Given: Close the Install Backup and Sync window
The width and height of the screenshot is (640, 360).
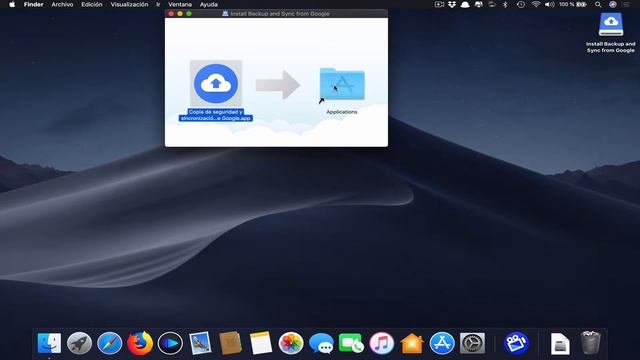Looking at the screenshot, I should click(171, 13).
